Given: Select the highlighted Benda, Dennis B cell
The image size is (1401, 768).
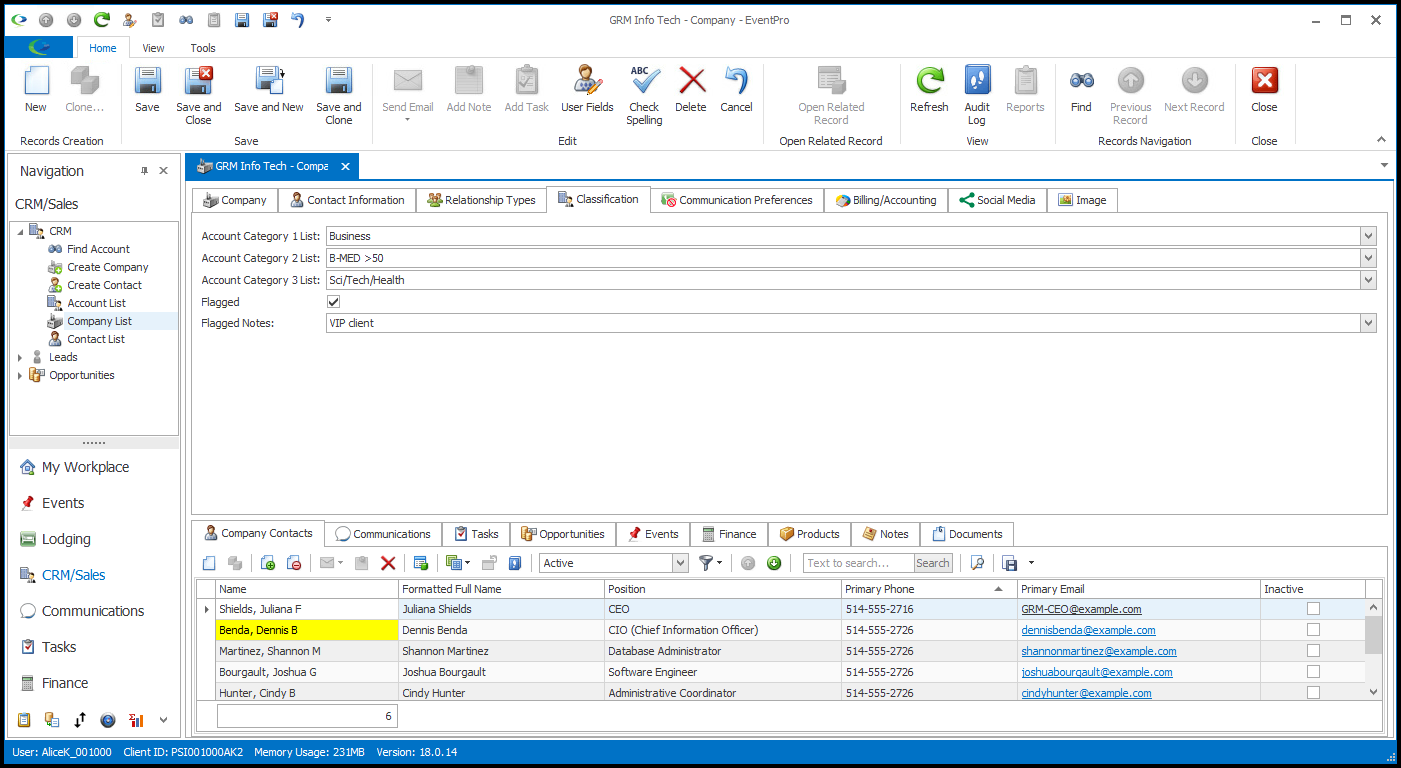Looking at the screenshot, I should (307, 630).
